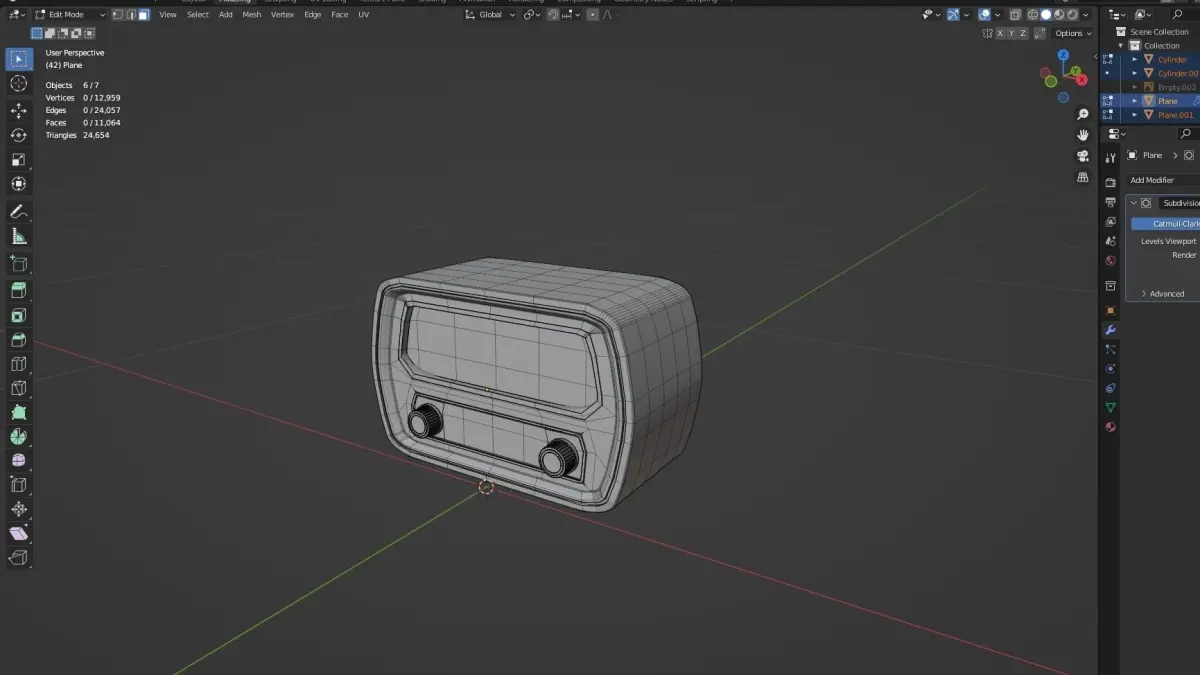The image size is (1200, 675).
Task: Select the Edge Slide tool
Action: [18, 485]
